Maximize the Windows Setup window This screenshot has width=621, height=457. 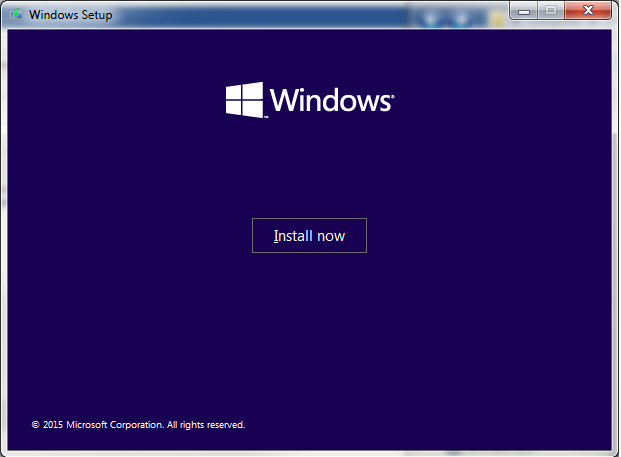pos(551,11)
